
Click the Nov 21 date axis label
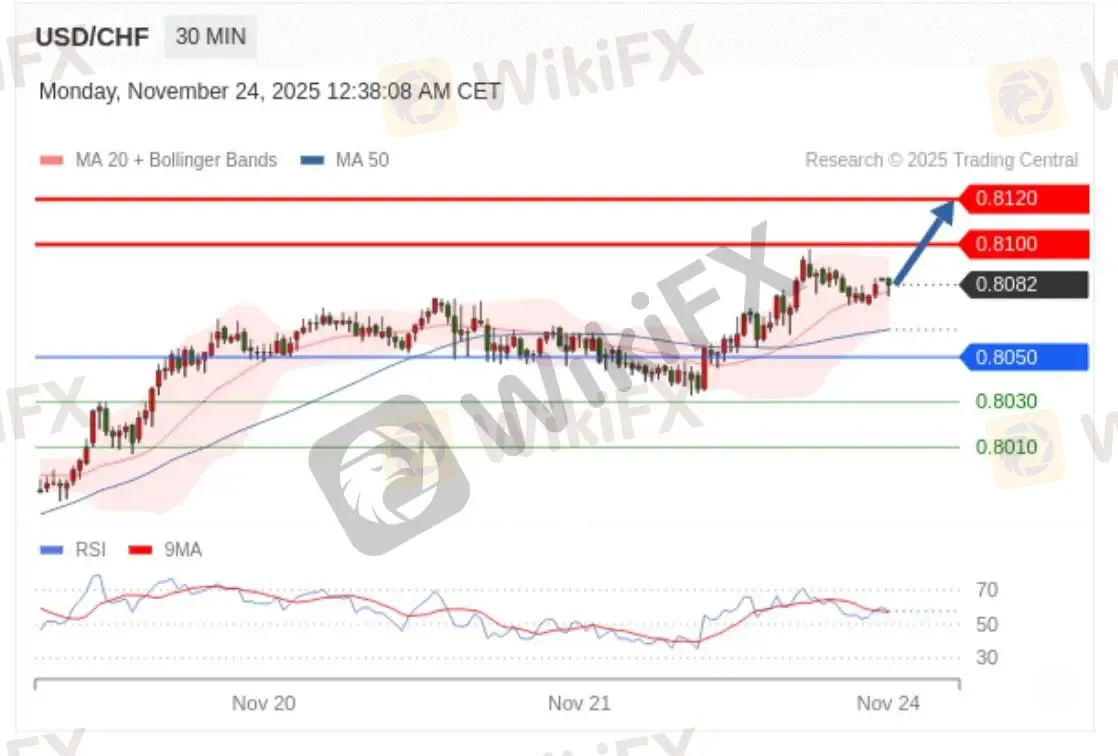click(579, 703)
